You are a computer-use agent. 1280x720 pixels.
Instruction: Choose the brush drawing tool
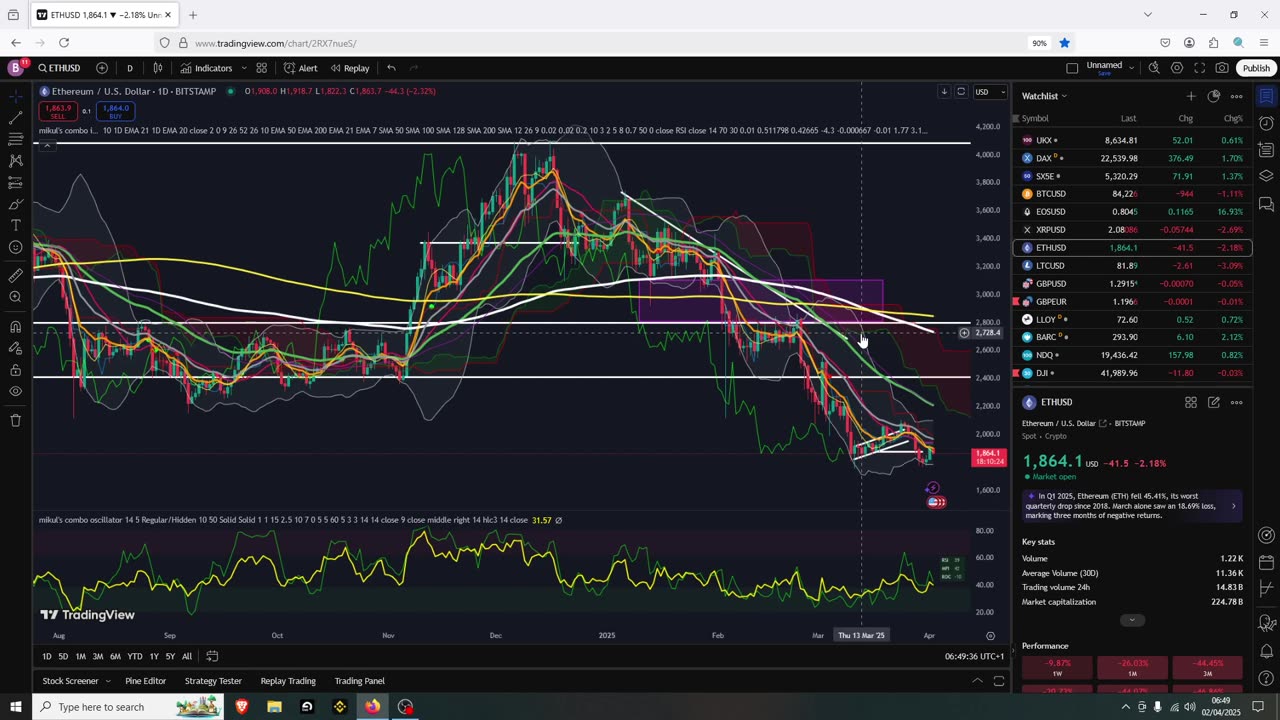coord(15,204)
